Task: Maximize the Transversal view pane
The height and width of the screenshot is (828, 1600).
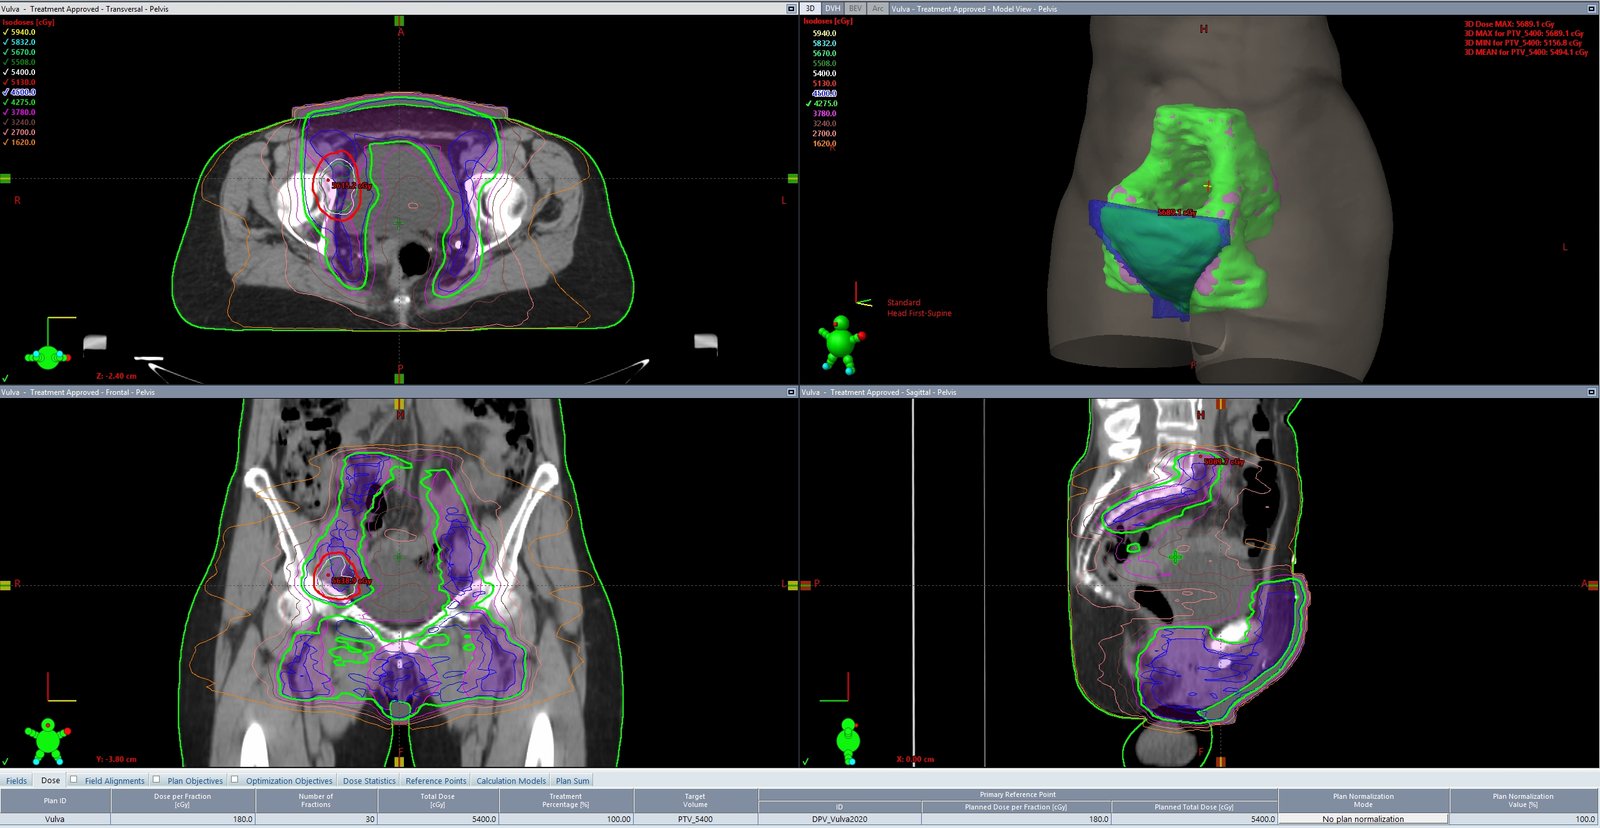Action: tap(791, 9)
